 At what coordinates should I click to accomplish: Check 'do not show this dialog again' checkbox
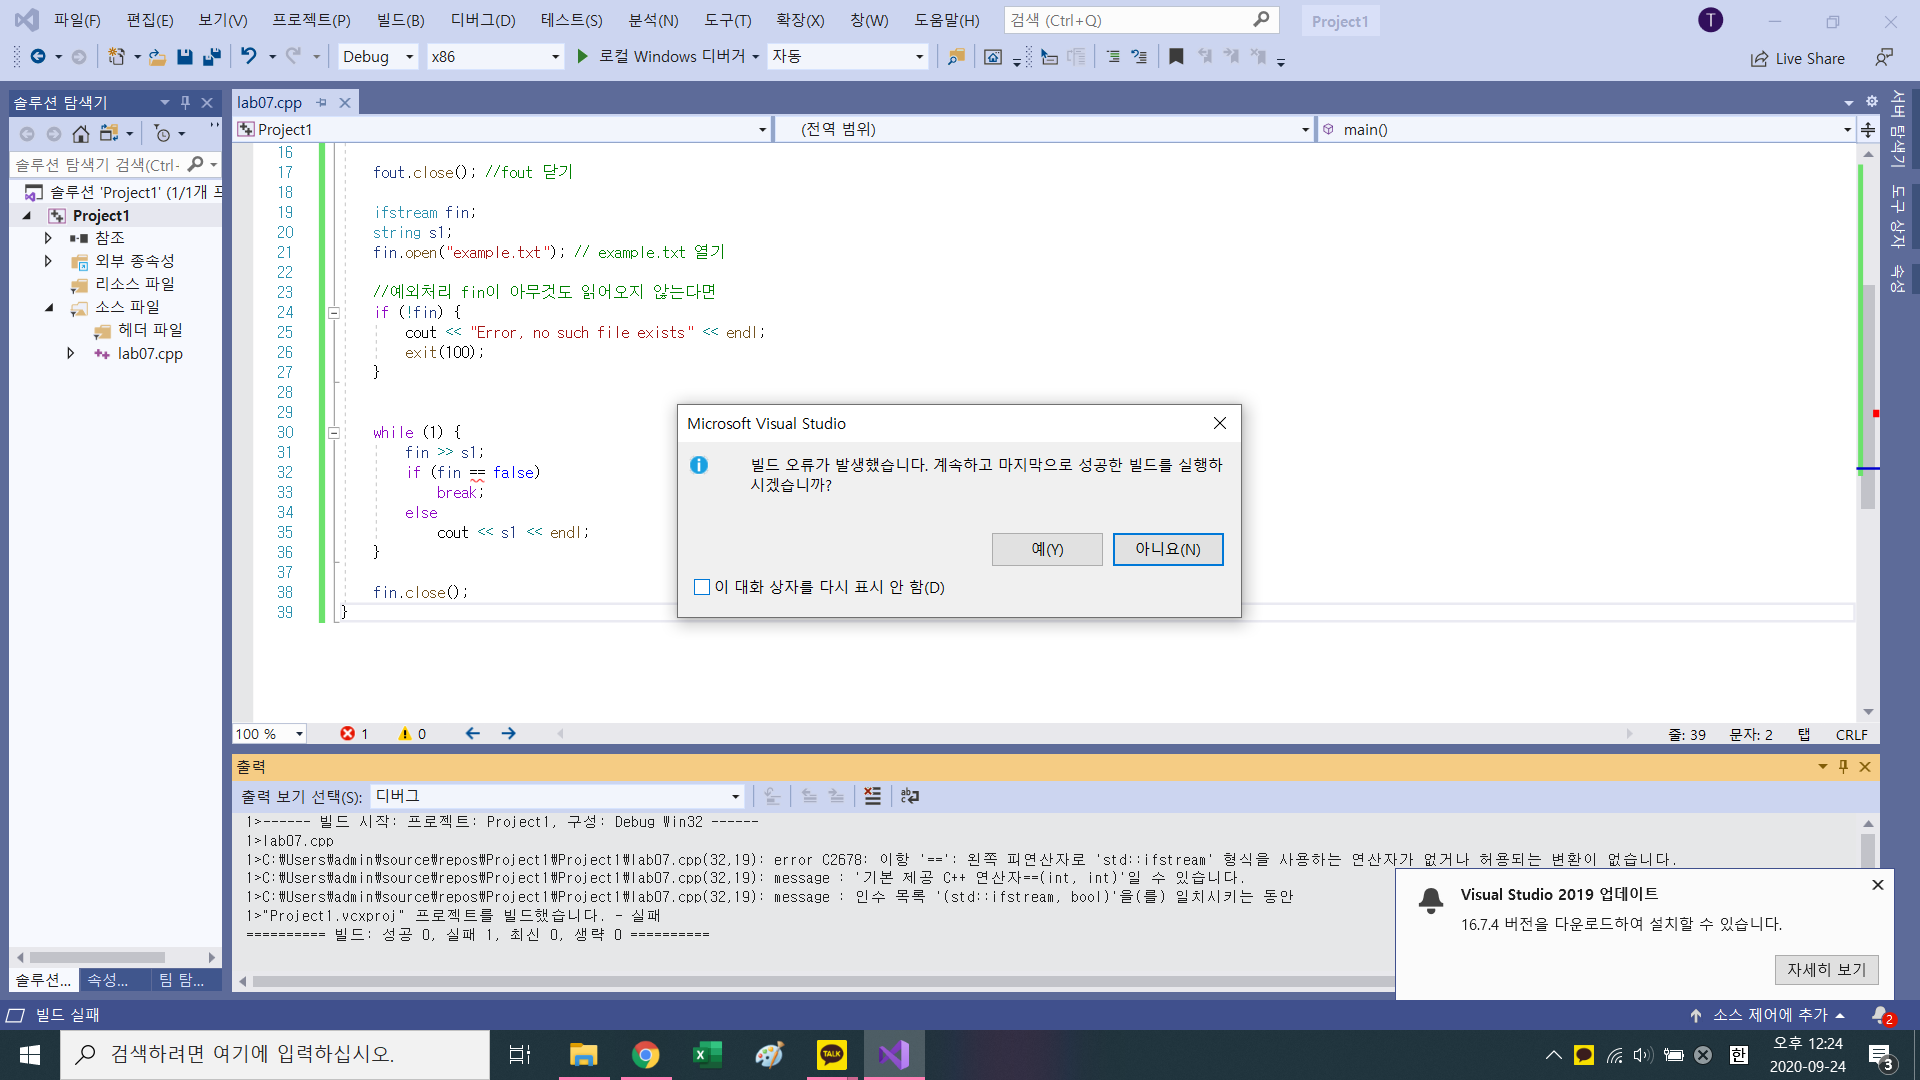coord(702,587)
